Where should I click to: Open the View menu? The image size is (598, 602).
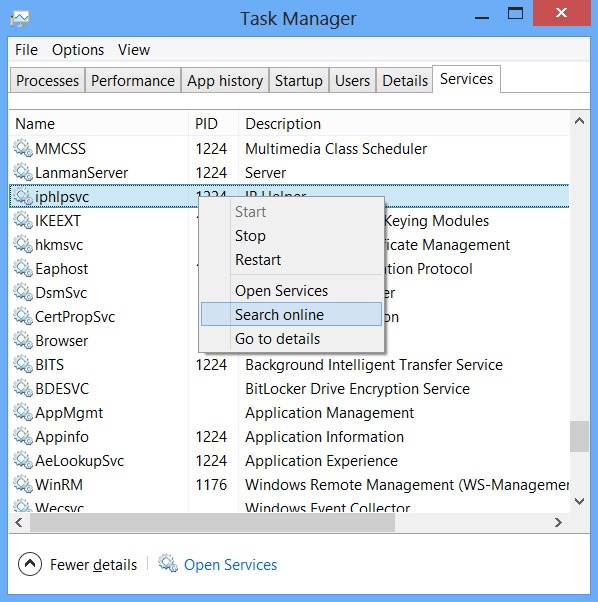click(x=134, y=50)
